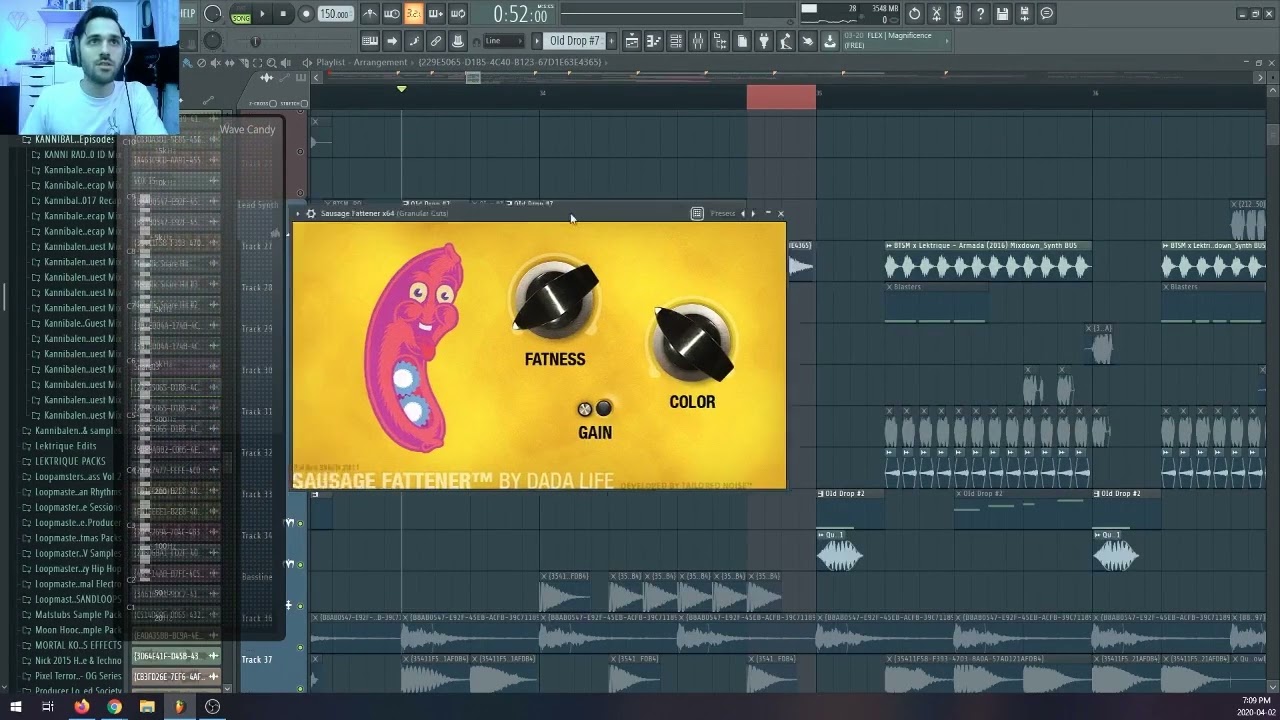Click the pattern ID breadcrumb after Arrangement
The image size is (1280, 720).
[x=510, y=63]
